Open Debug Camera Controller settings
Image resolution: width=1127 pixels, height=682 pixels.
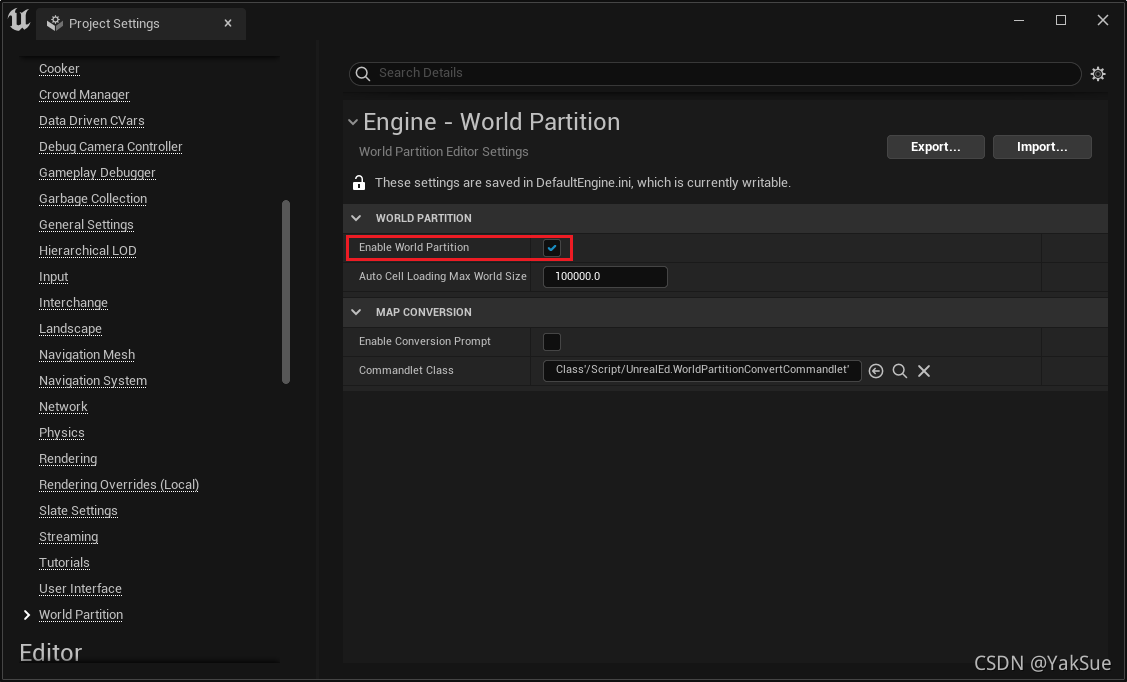[111, 147]
